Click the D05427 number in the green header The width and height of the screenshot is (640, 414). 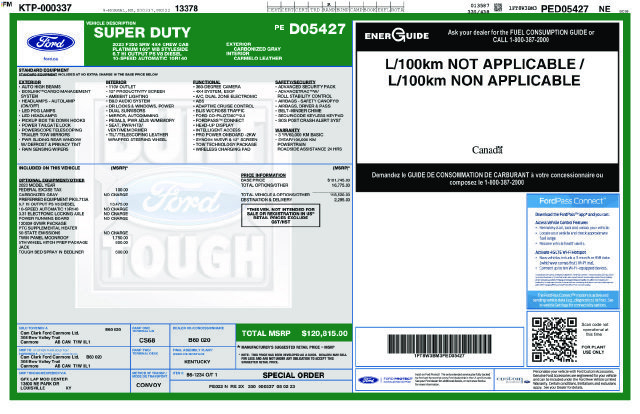click(317, 29)
